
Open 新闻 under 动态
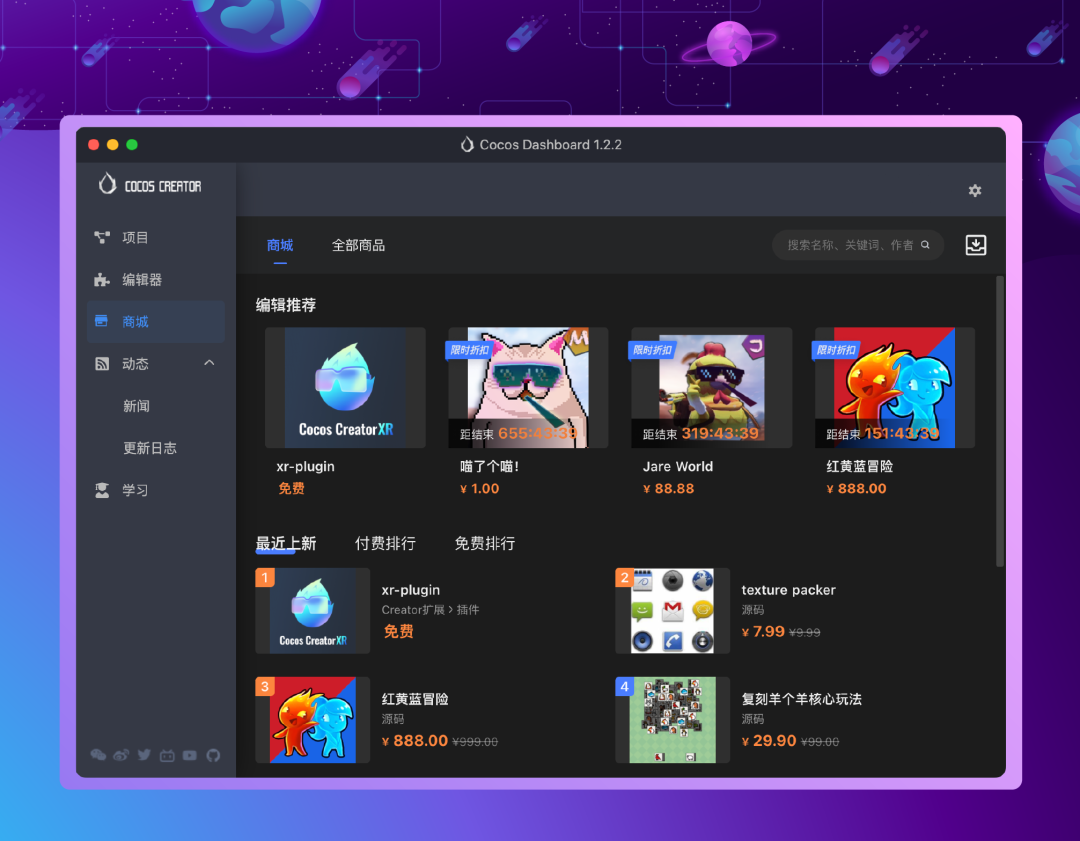137,406
